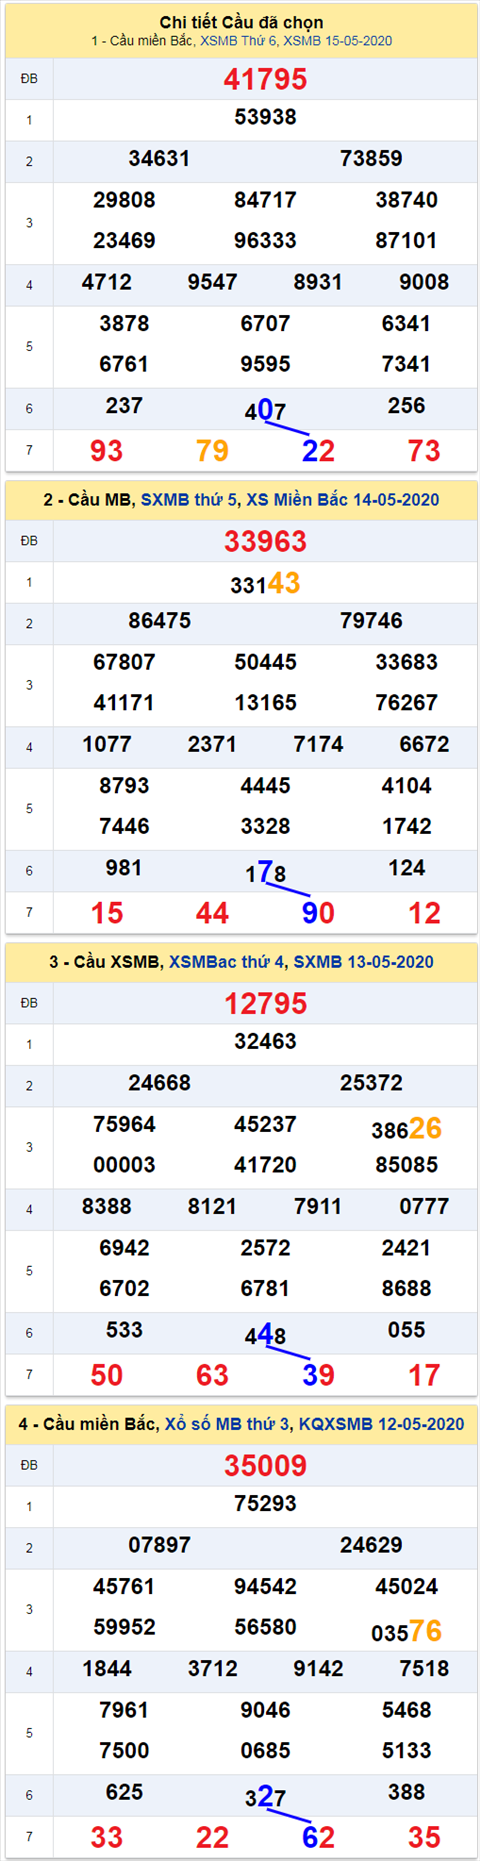This screenshot has width=480, height=1861.
Task: Click fifth prize number 6341
Action: (406, 324)
